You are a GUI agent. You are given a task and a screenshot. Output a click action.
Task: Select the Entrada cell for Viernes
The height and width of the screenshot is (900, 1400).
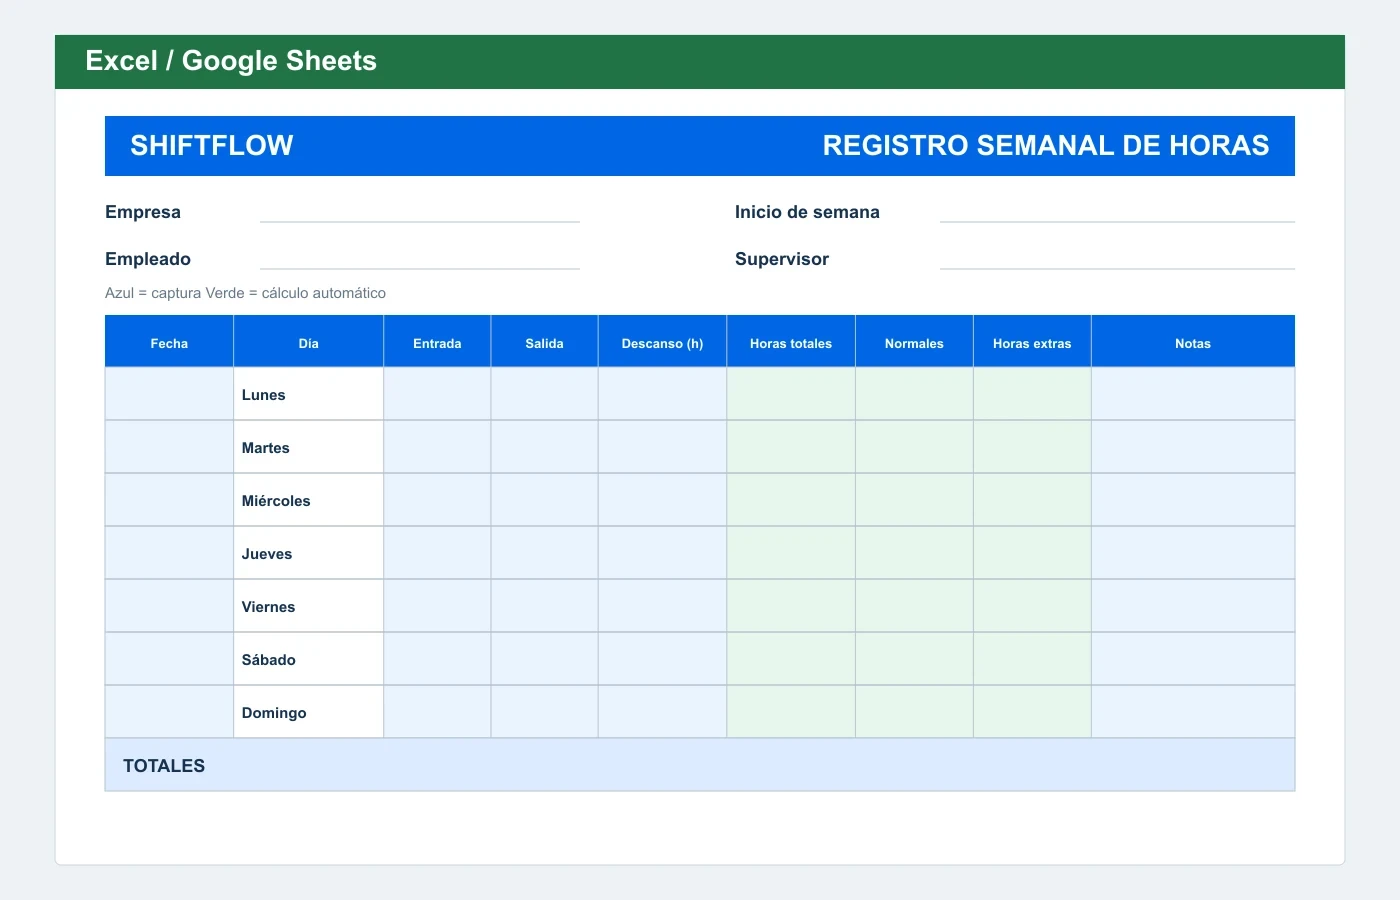[x=437, y=606]
